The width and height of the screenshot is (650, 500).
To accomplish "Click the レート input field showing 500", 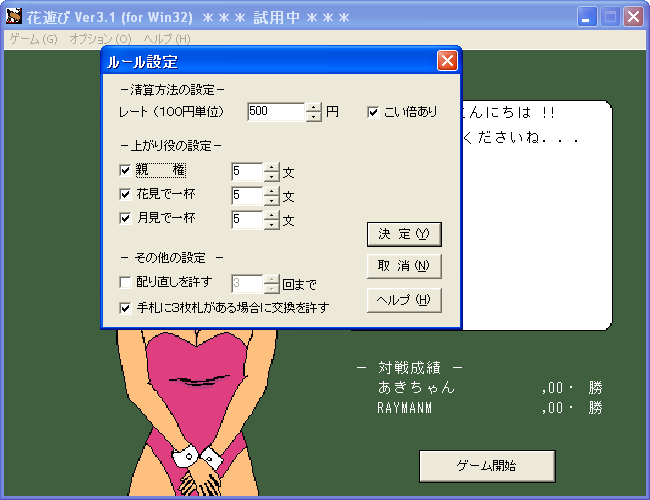I will [276, 112].
